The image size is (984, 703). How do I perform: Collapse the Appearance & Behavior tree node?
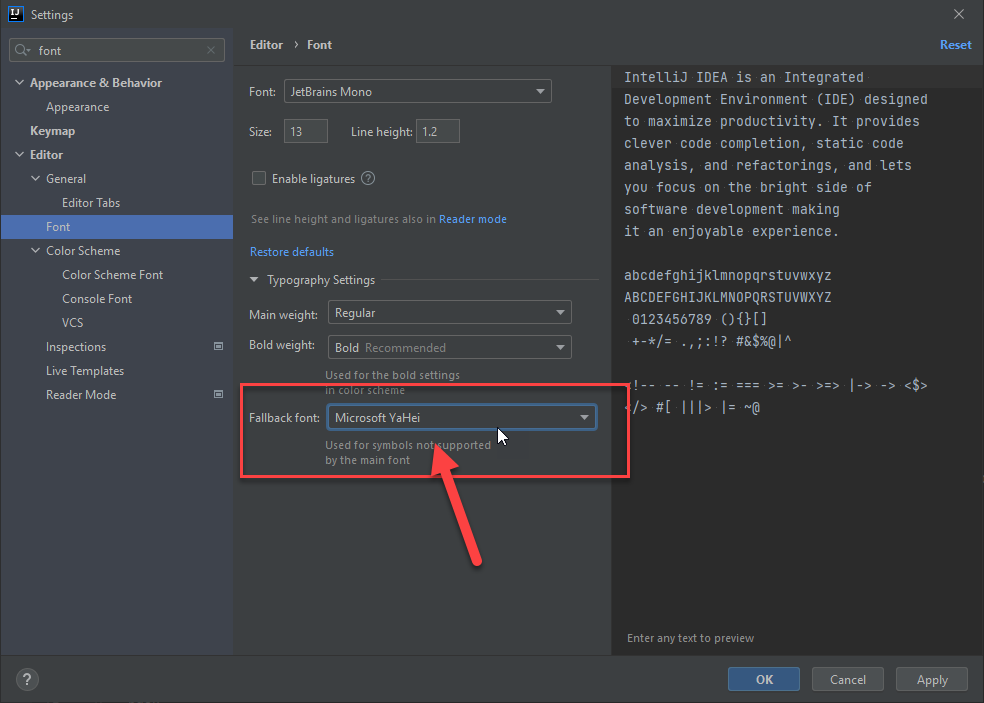19,82
